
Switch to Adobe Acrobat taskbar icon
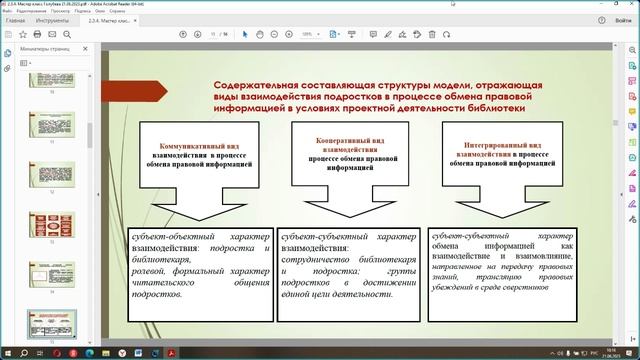pyautogui.click(x=171, y=353)
